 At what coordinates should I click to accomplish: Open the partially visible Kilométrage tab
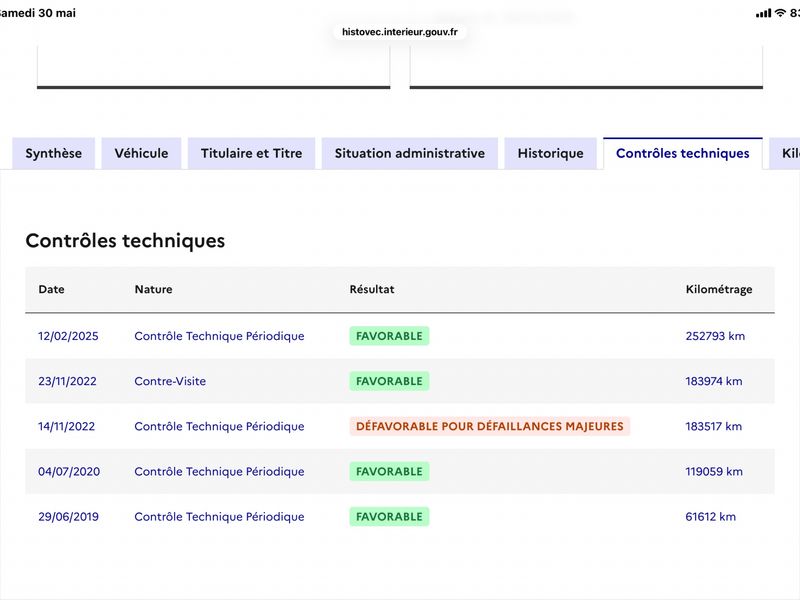click(x=786, y=153)
